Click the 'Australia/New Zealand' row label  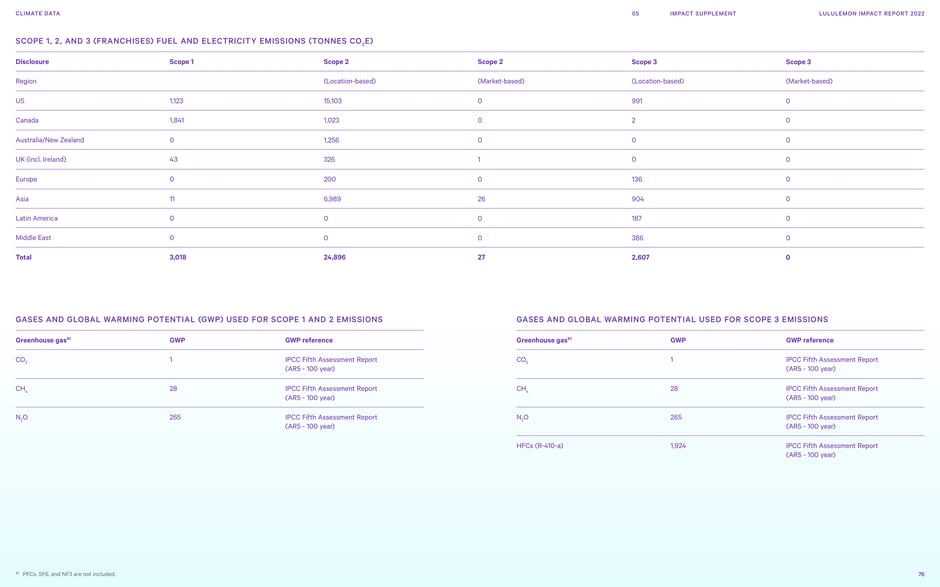(x=50, y=140)
